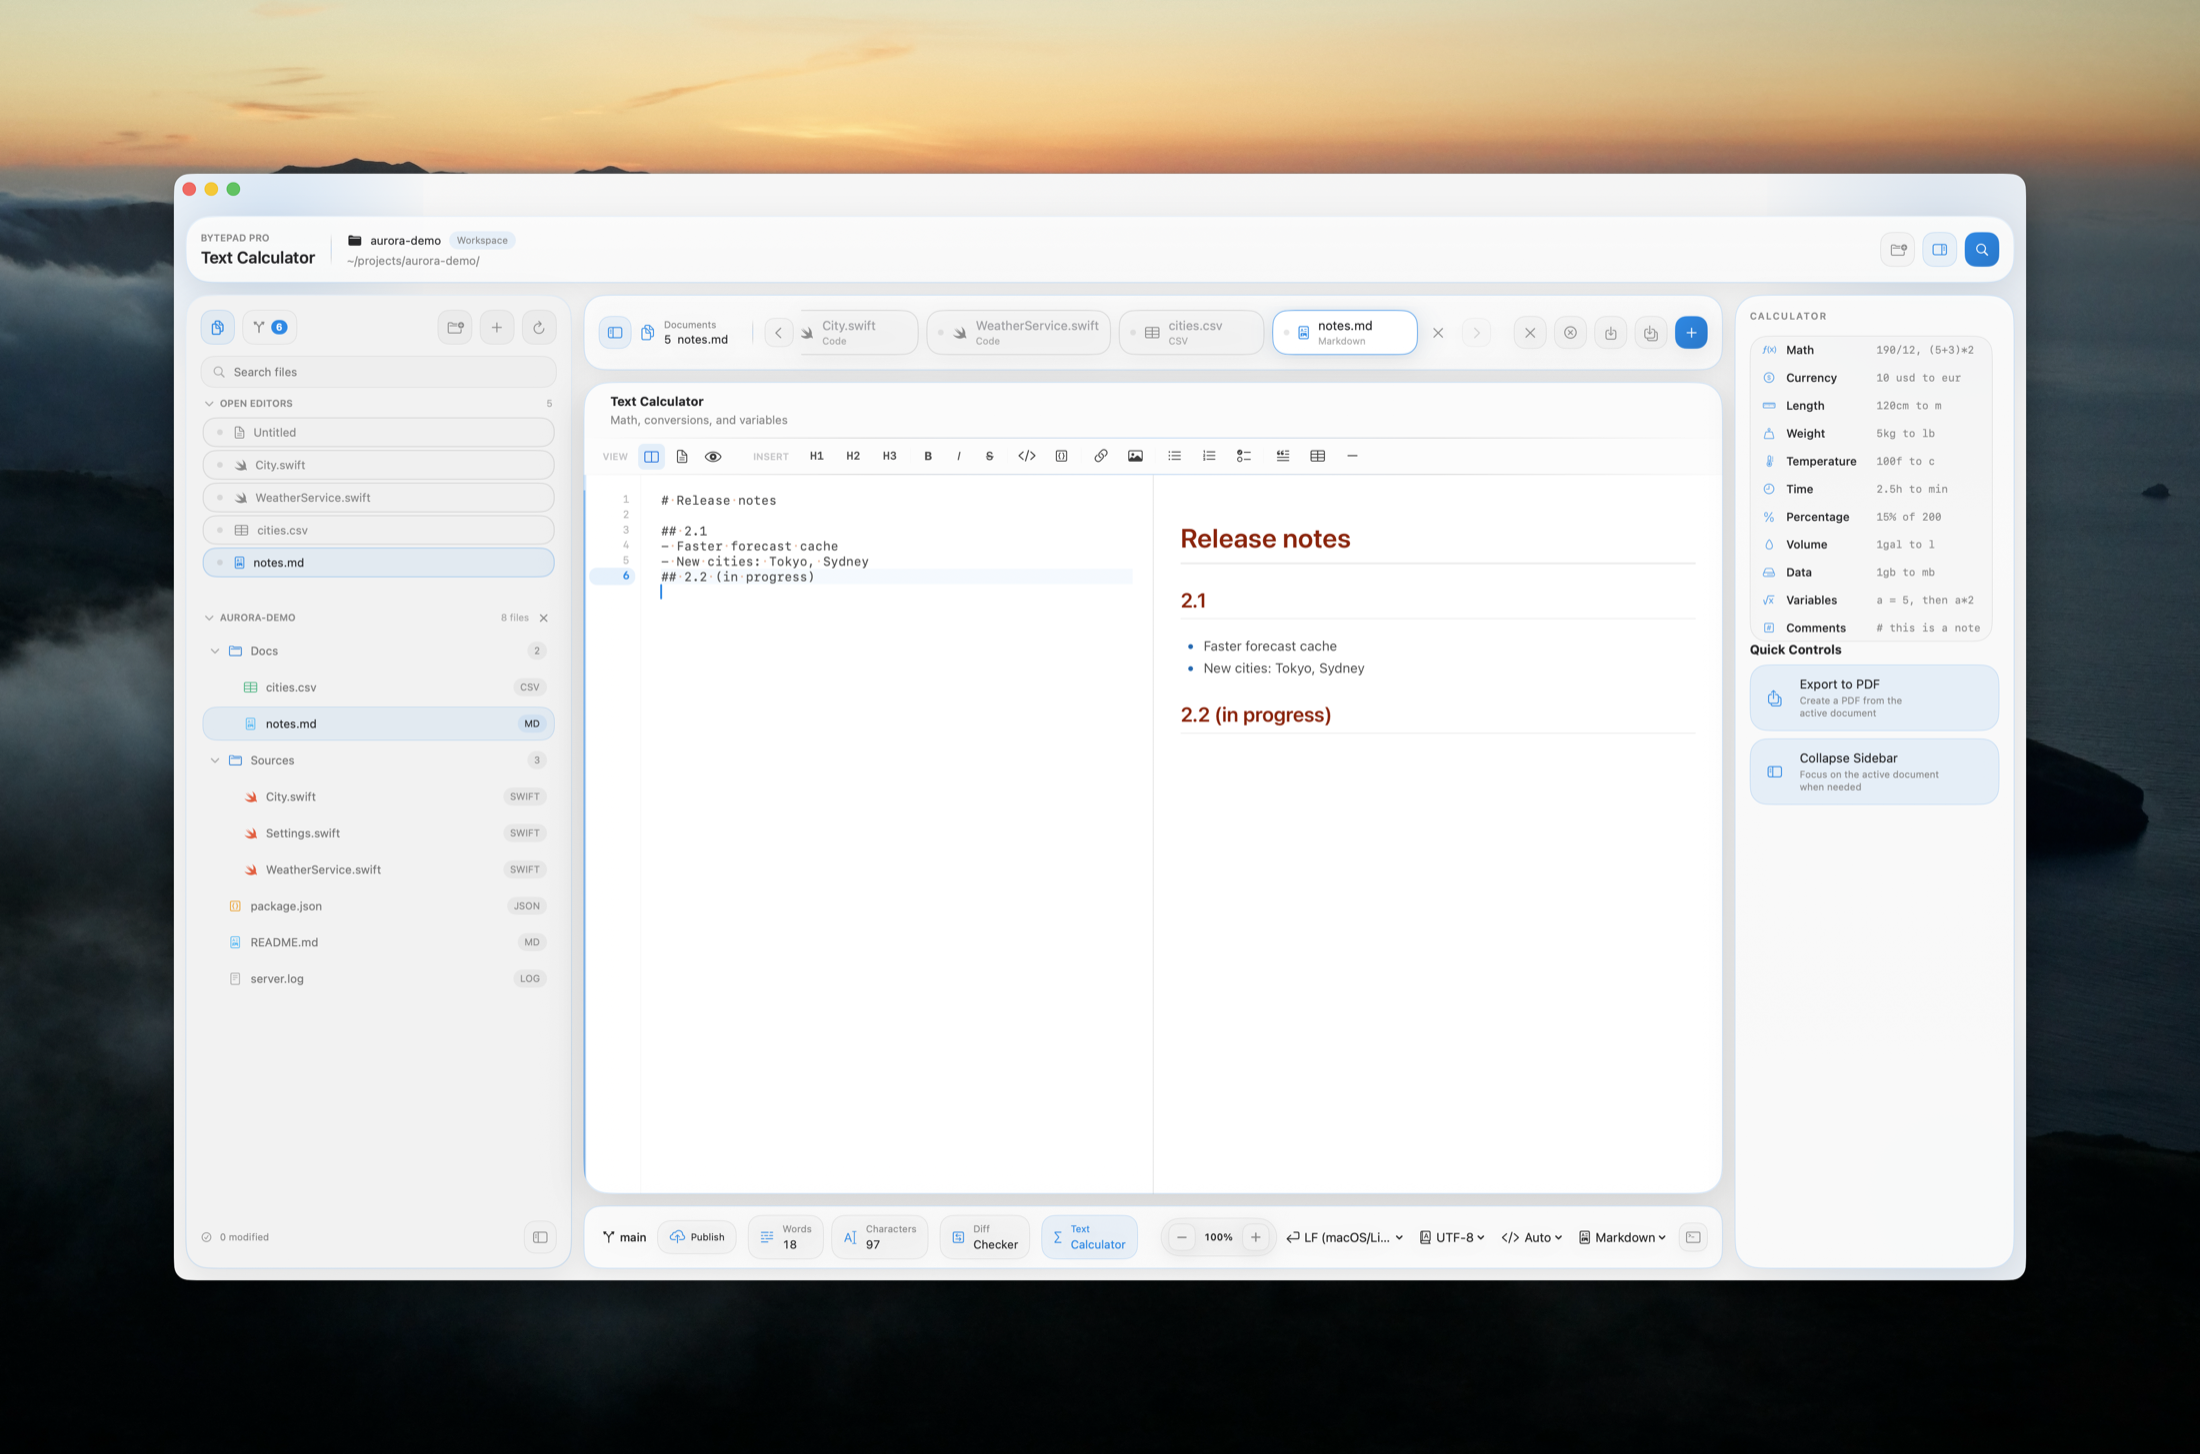
Task: Open Untitled in open editors
Action: (378, 432)
